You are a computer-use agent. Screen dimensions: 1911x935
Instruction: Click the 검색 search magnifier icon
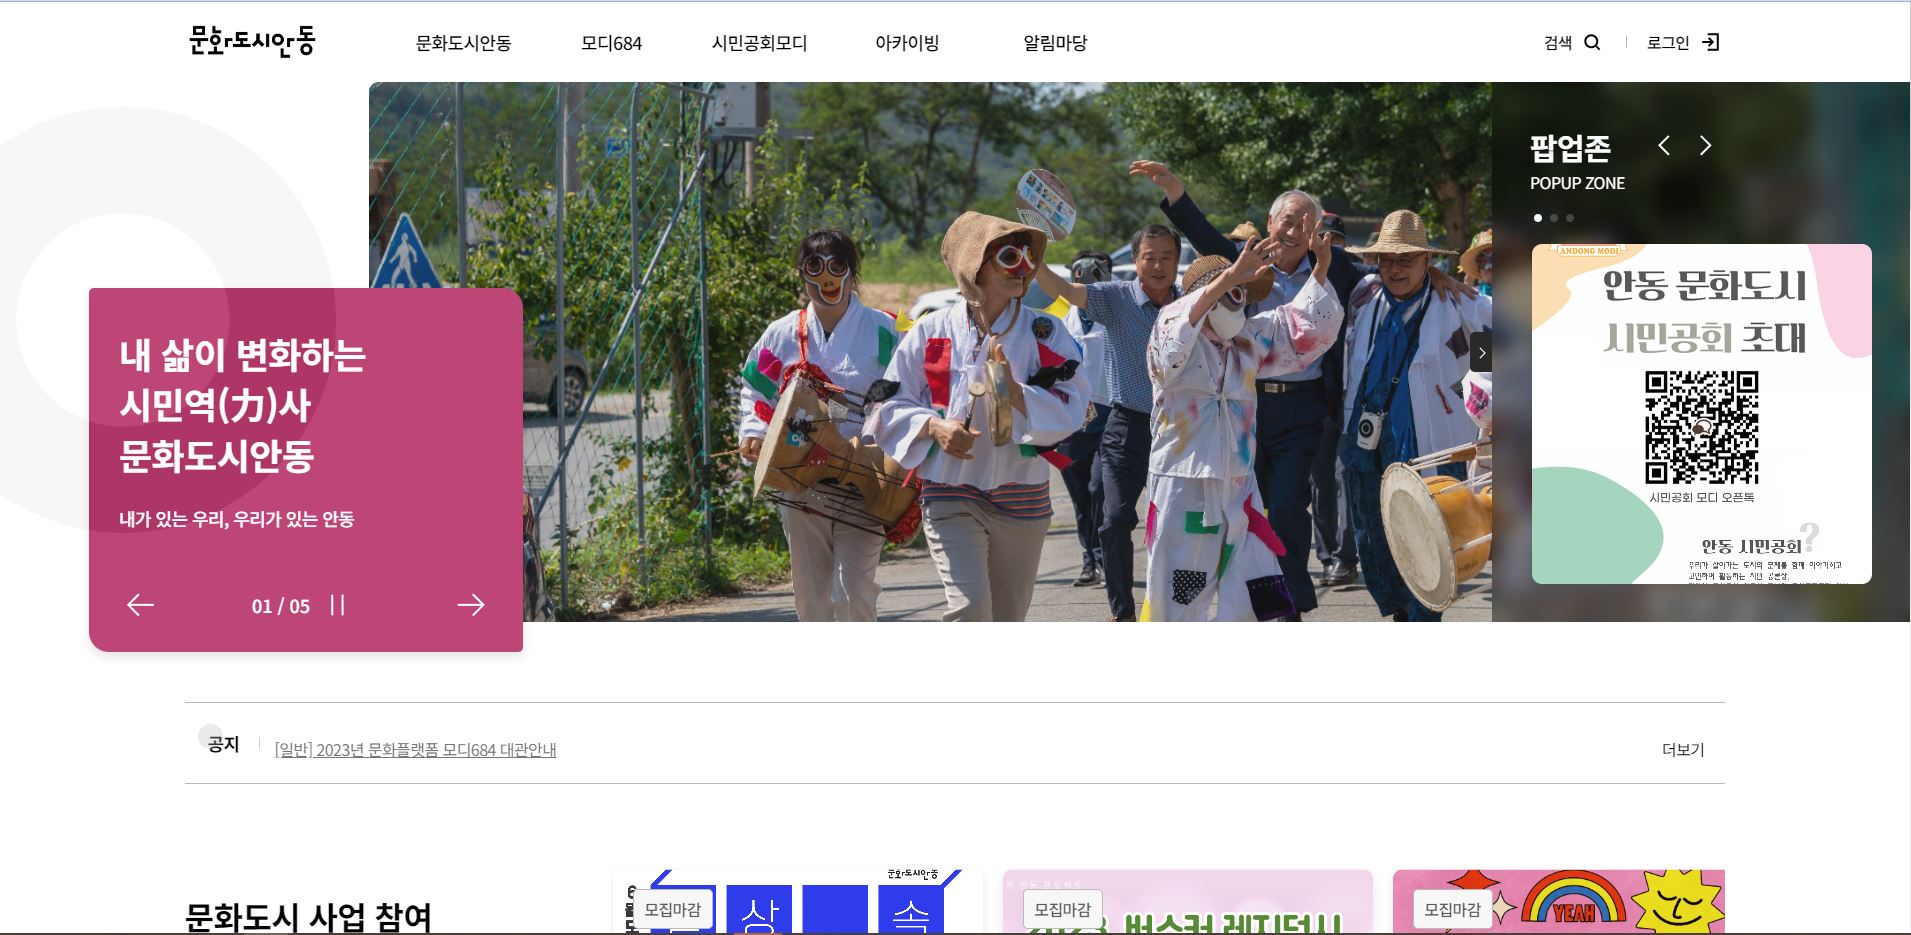[1593, 42]
